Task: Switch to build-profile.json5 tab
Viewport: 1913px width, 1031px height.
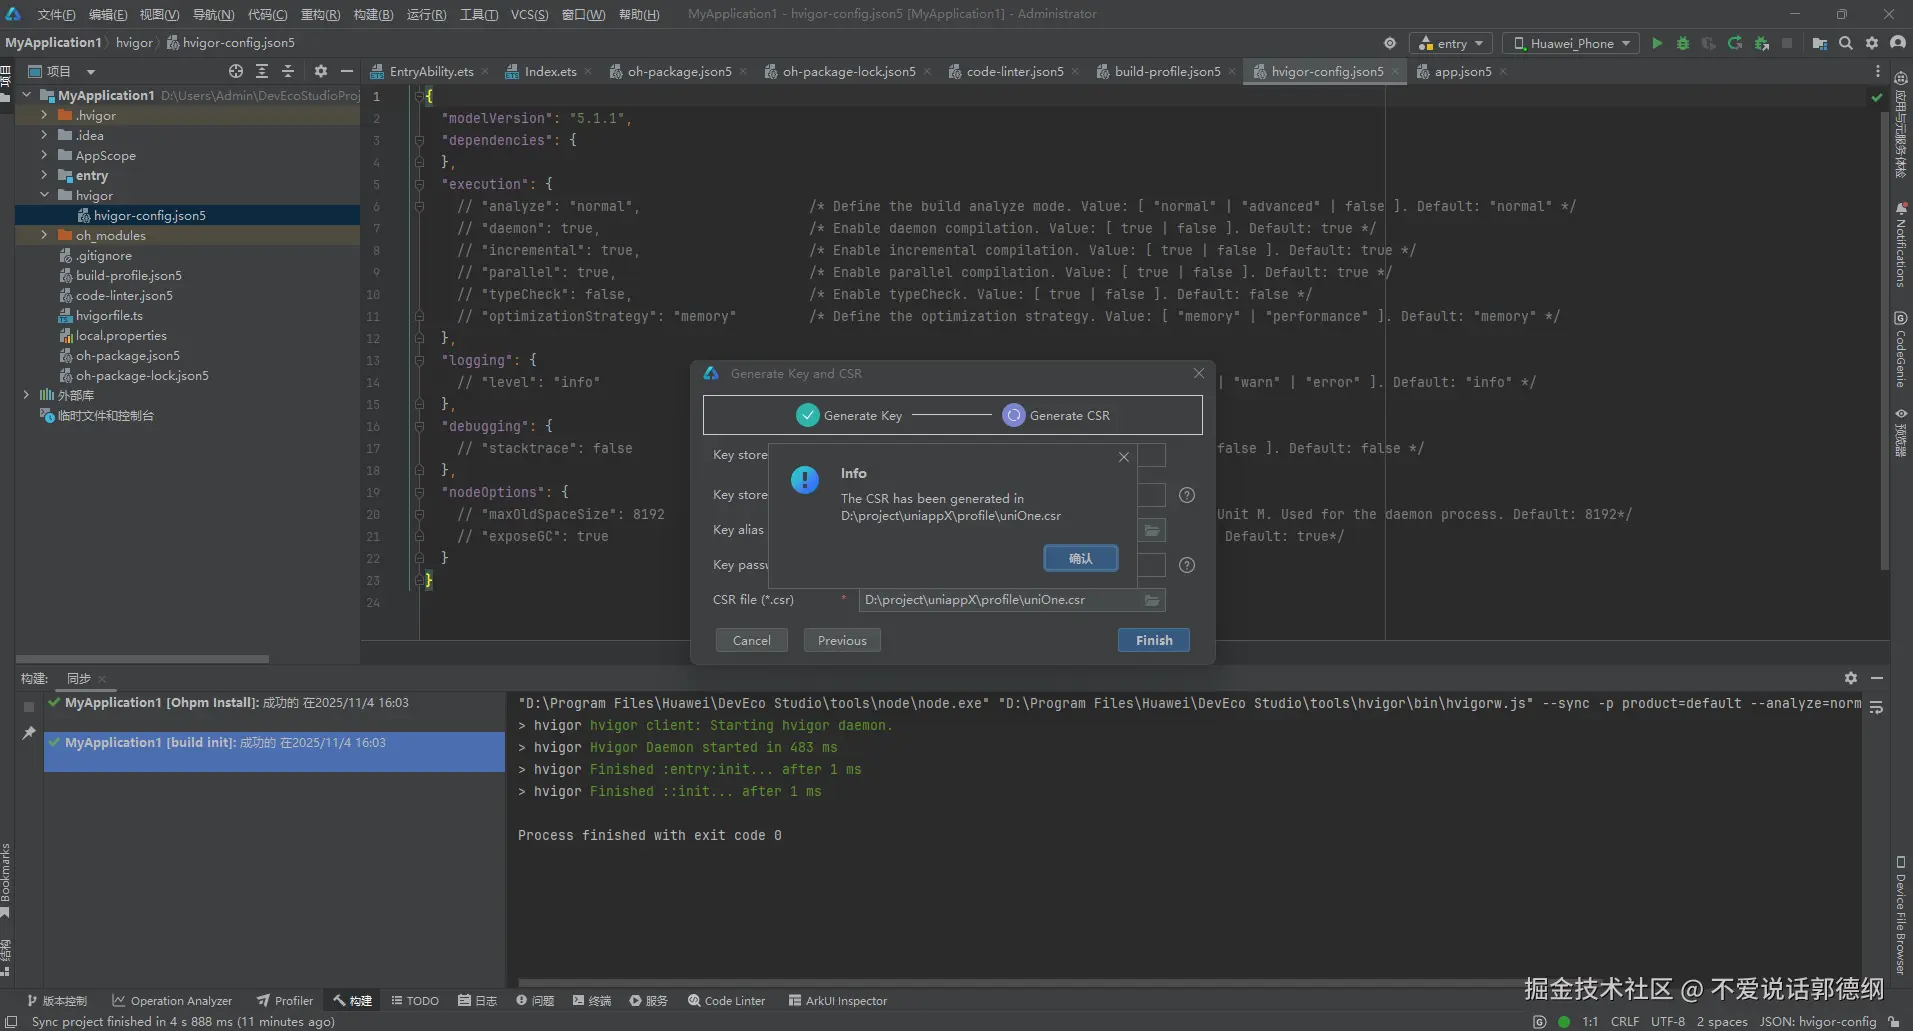Action: [x=1166, y=71]
